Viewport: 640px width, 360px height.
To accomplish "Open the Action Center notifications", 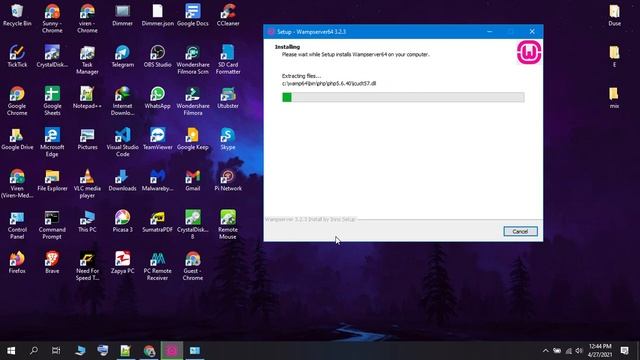I will click(624, 351).
